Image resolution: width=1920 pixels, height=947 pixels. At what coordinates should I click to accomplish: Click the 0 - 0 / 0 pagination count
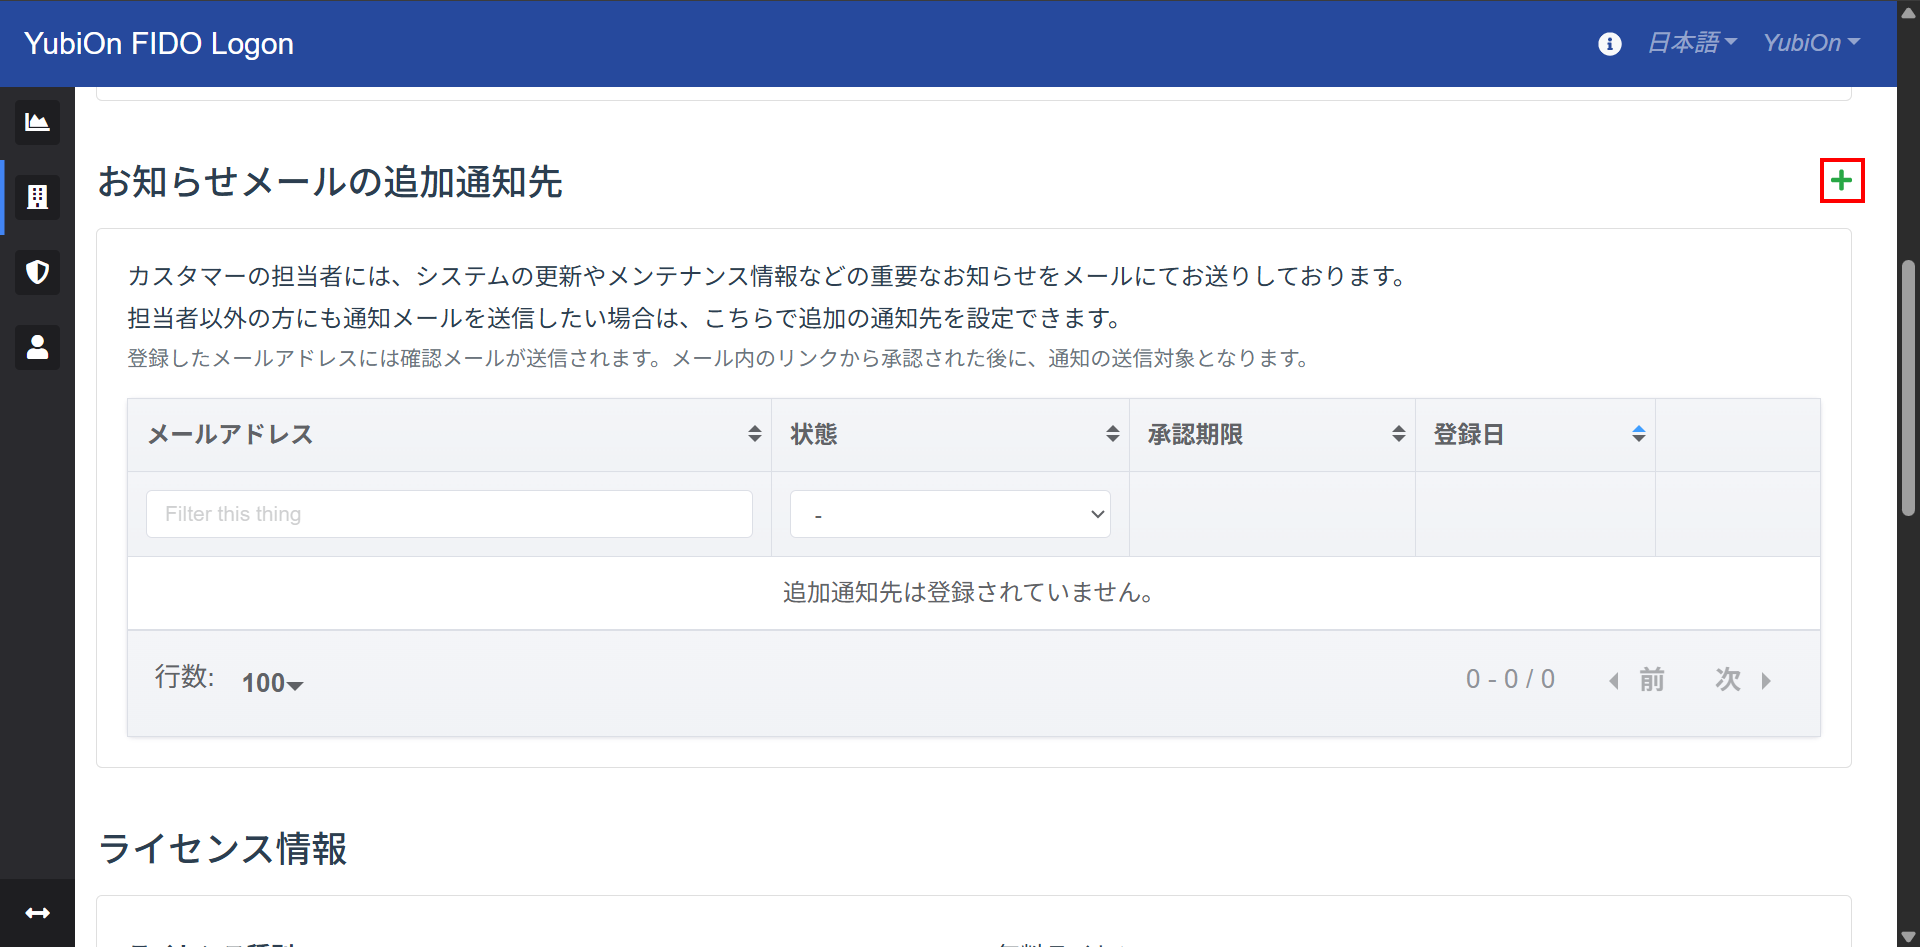tap(1510, 680)
